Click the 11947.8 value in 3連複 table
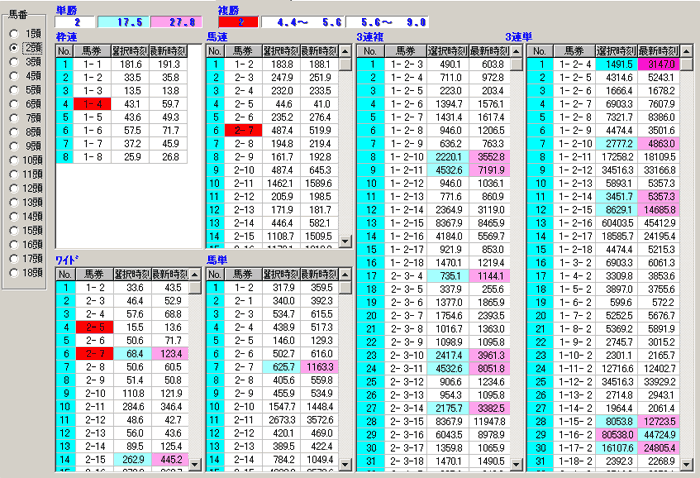The image size is (700, 478). (x=490, y=421)
